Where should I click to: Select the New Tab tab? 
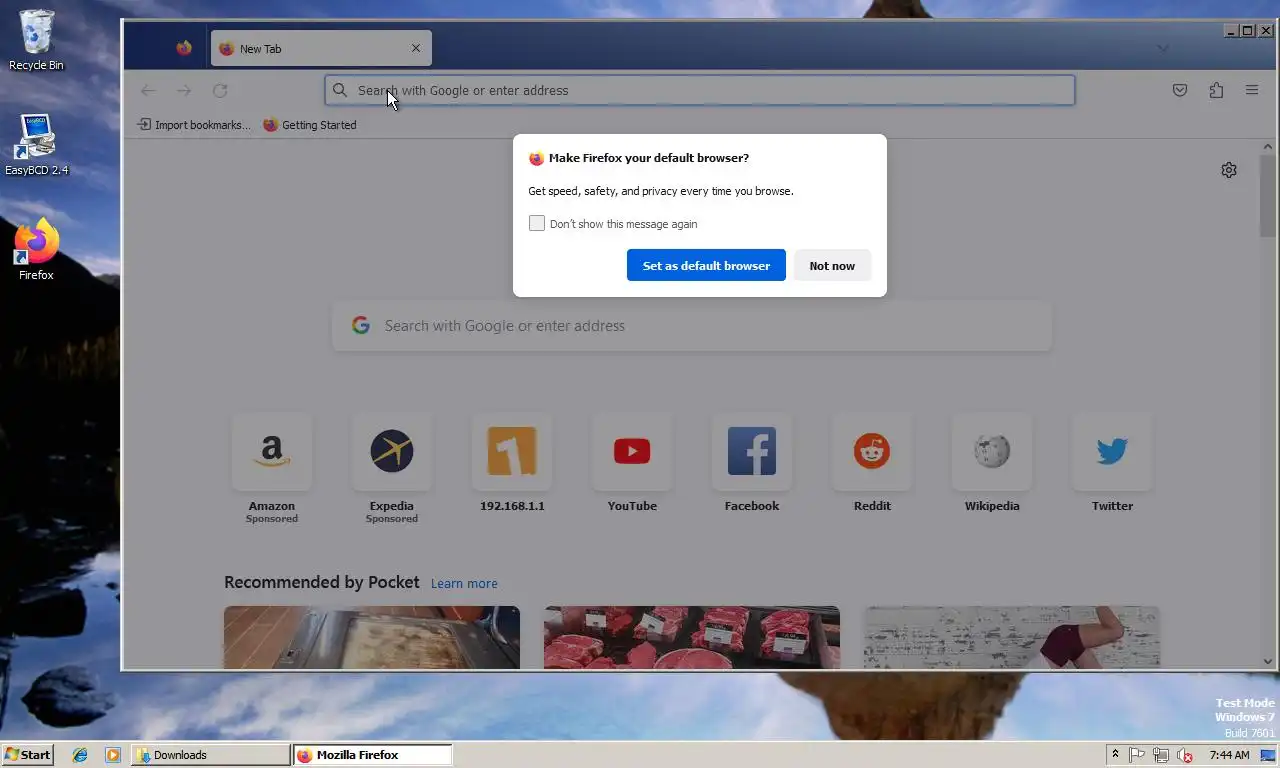click(320, 48)
